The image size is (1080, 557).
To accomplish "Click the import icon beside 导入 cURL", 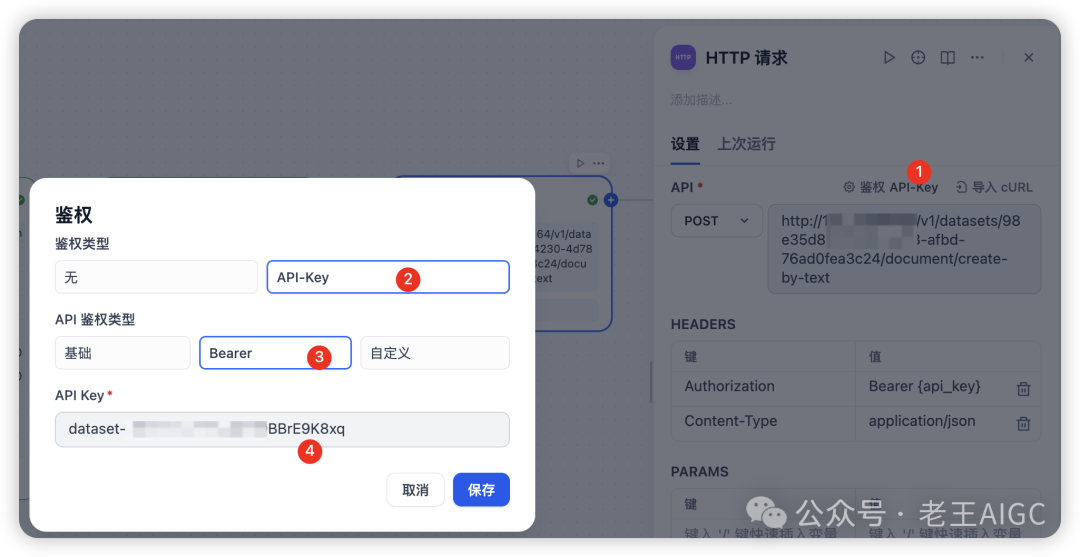I will pyautogui.click(x=962, y=187).
